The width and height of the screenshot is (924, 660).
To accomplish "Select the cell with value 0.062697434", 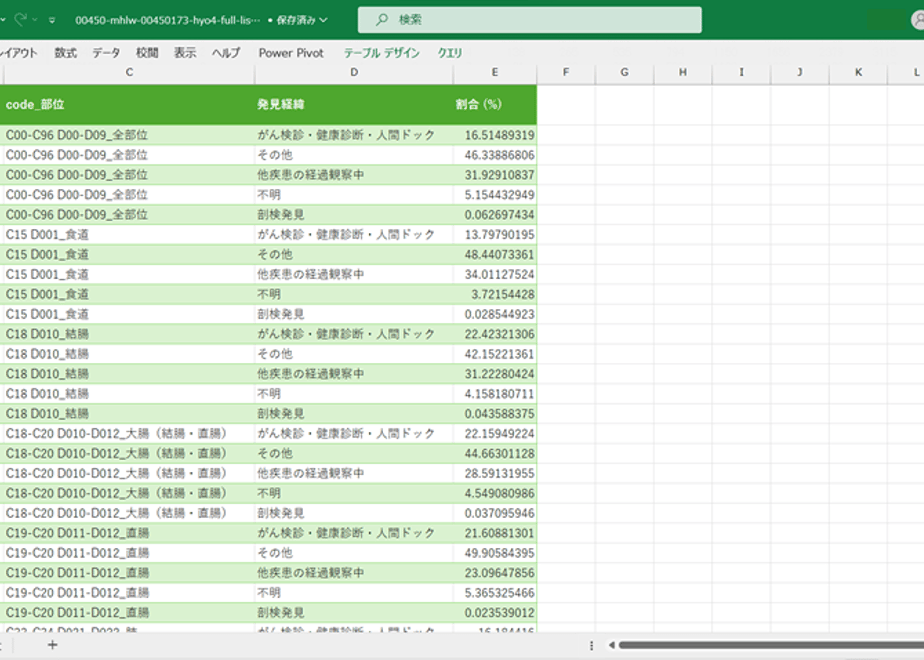I will pos(495,214).
